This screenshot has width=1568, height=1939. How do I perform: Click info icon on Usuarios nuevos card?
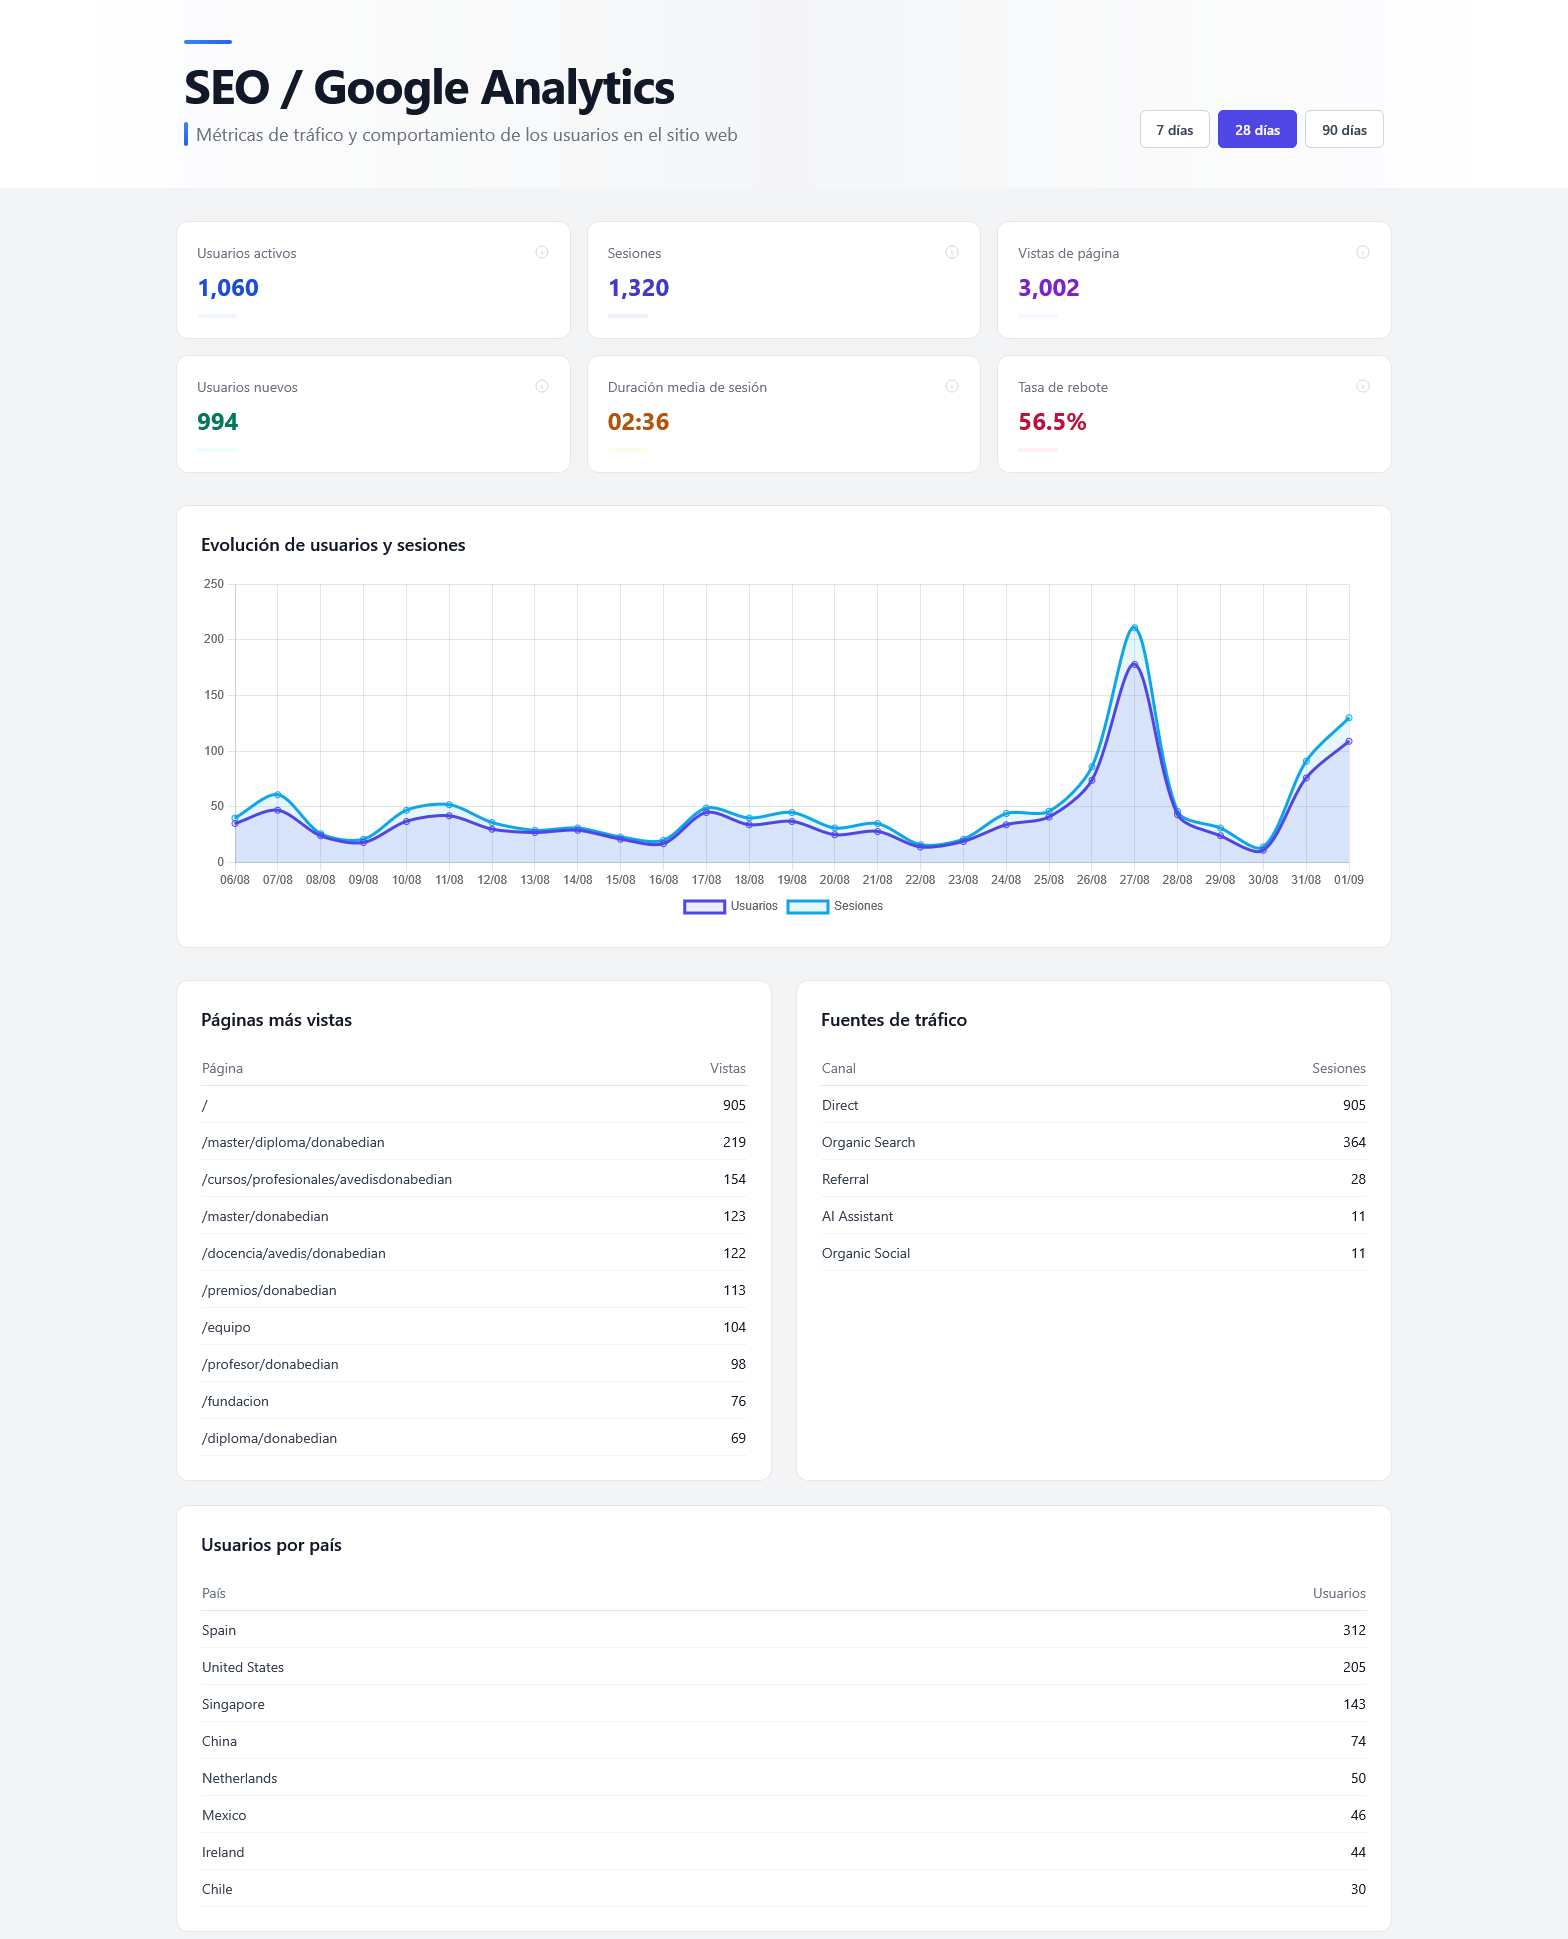click(x=542, y=386)
